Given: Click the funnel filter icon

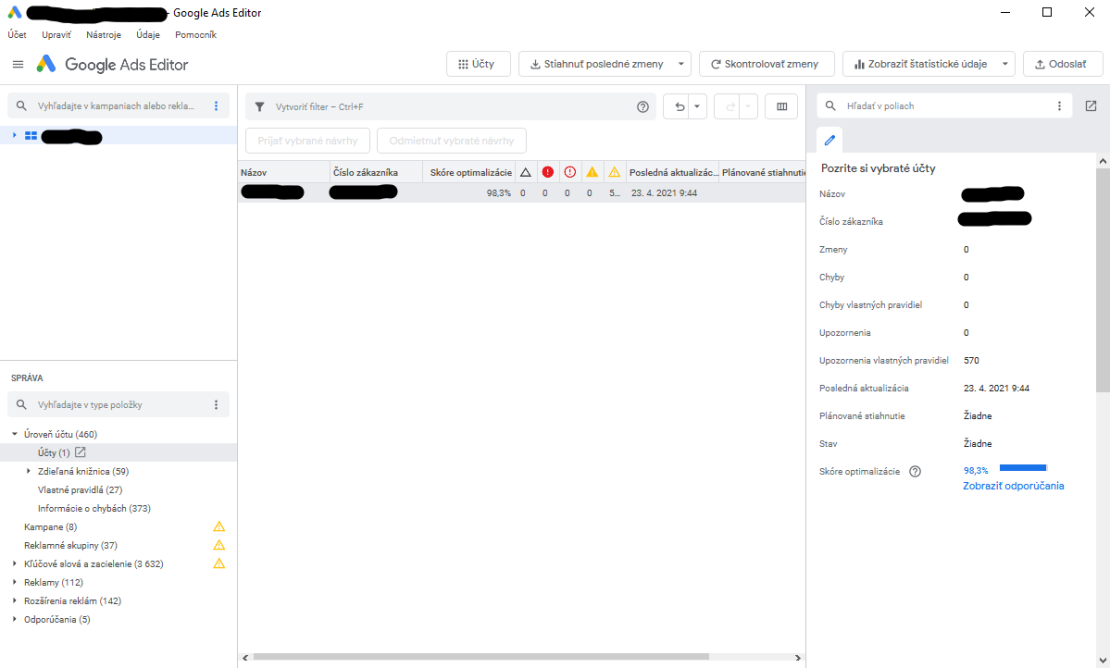Looking at the screenshot, I should [260, 107].
